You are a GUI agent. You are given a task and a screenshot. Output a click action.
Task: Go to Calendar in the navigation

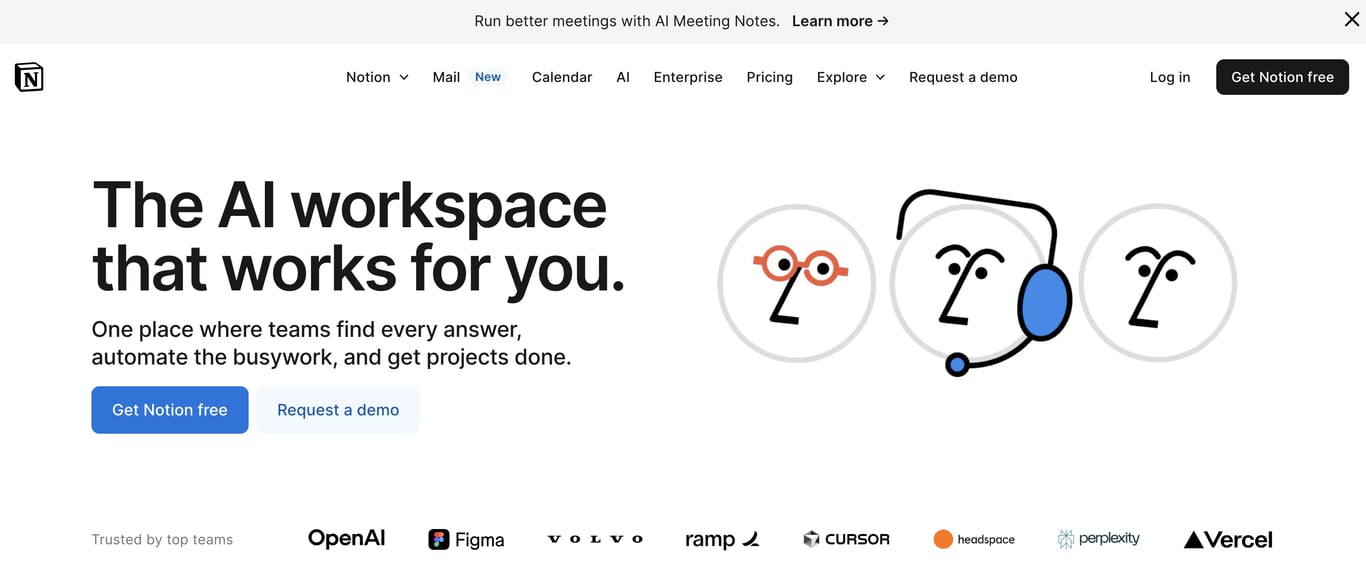pos(562,77)
